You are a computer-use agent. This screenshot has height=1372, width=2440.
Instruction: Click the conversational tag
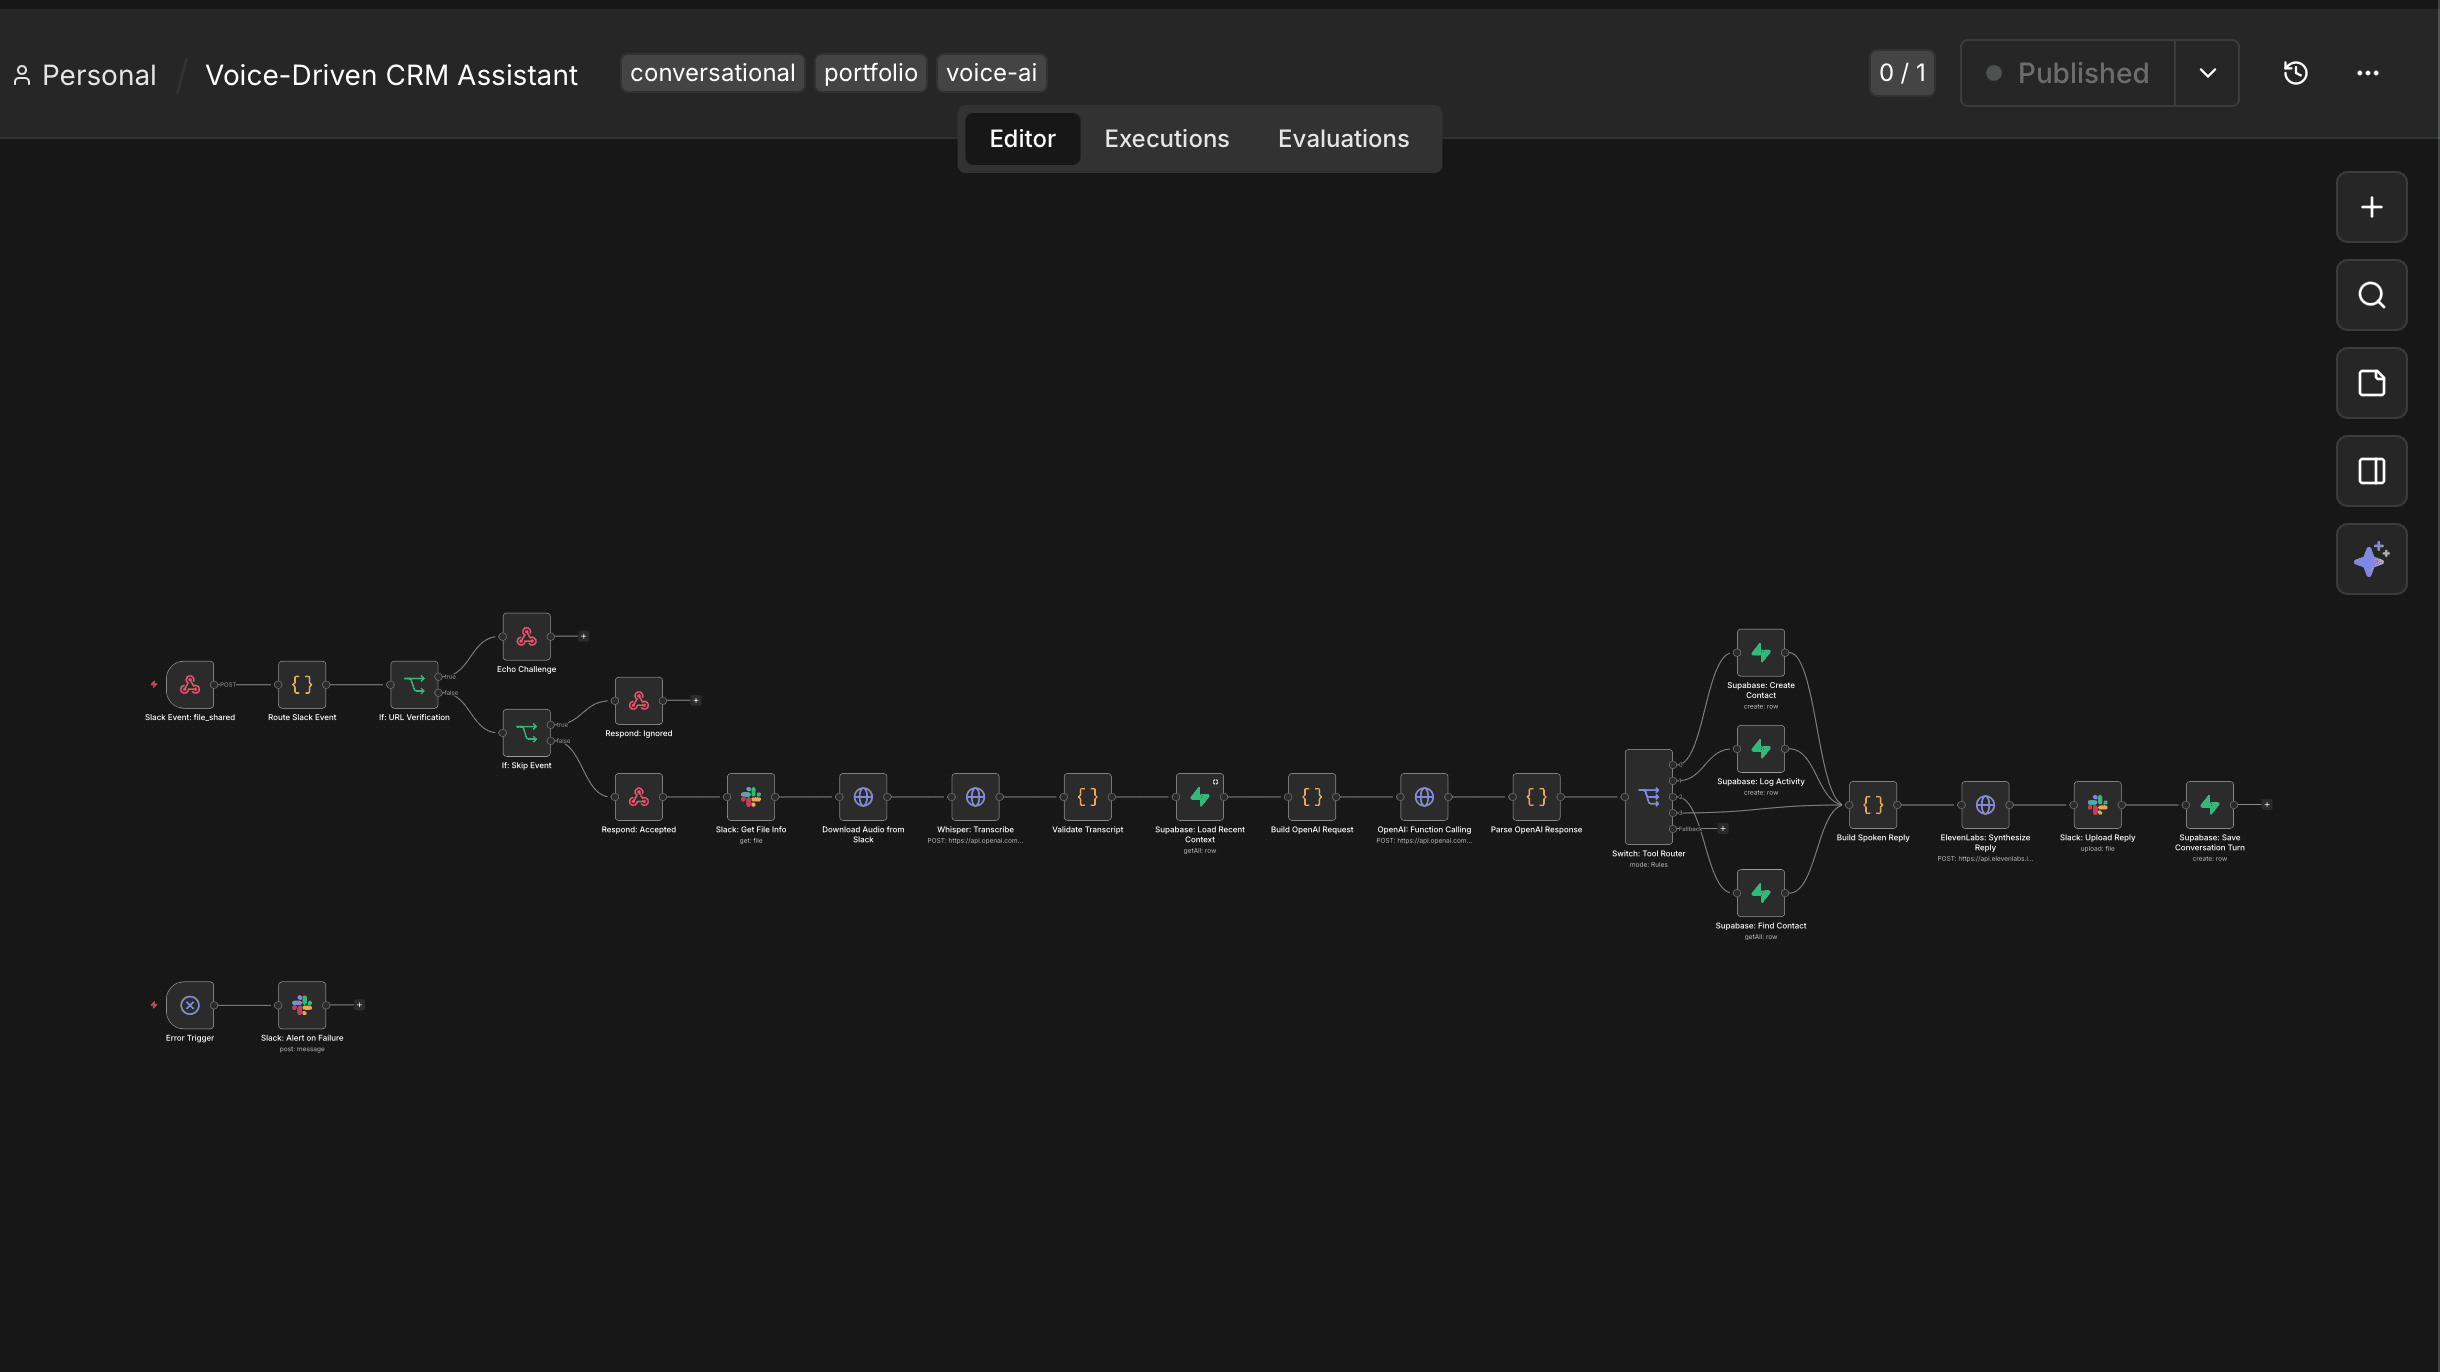point(713,73)
